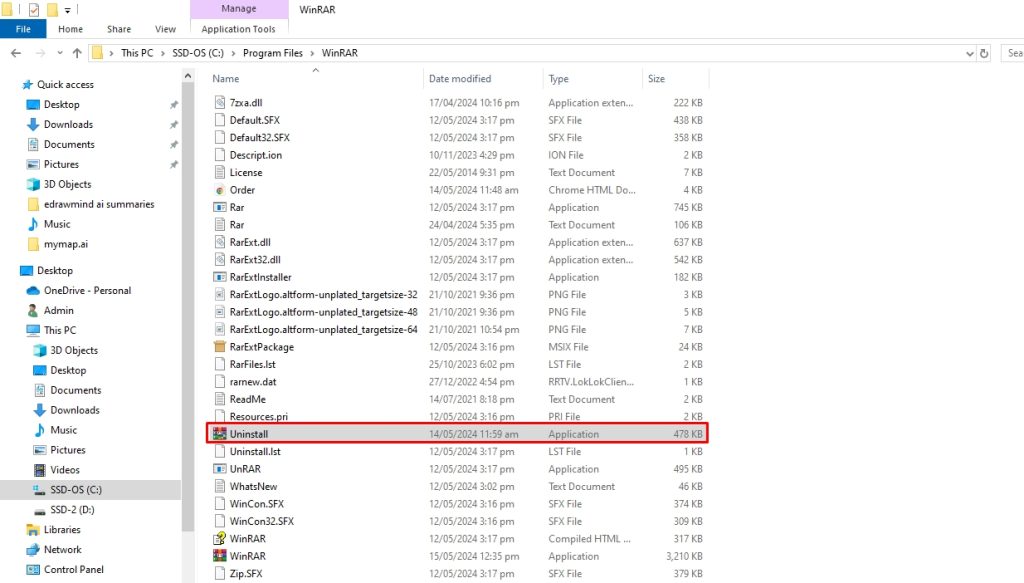The image size is (1024, 583).
Task: Click the UnRAR application icon
Action: coord(219,469)
